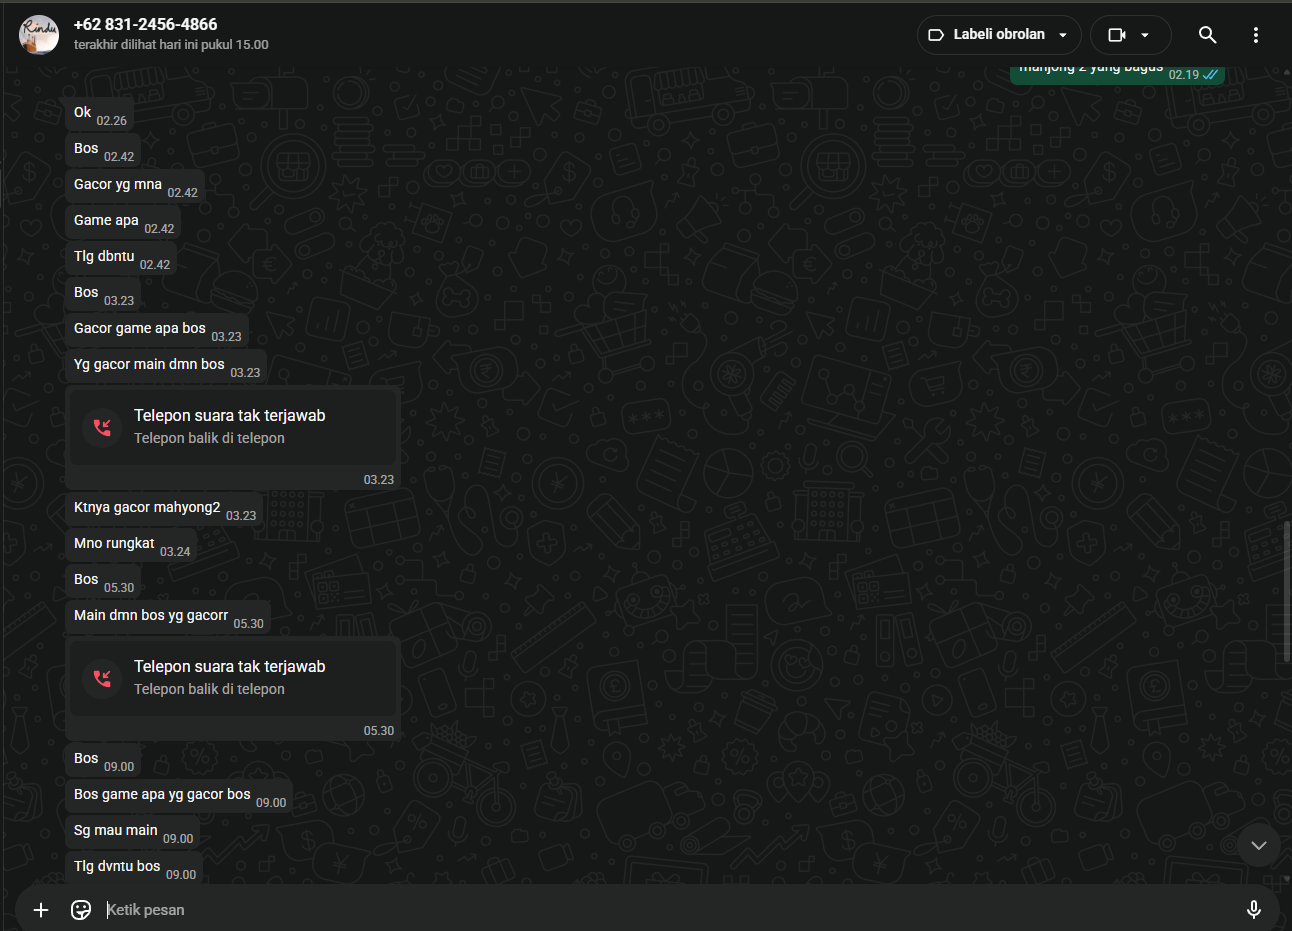Select the "Game apa" message

123,222
